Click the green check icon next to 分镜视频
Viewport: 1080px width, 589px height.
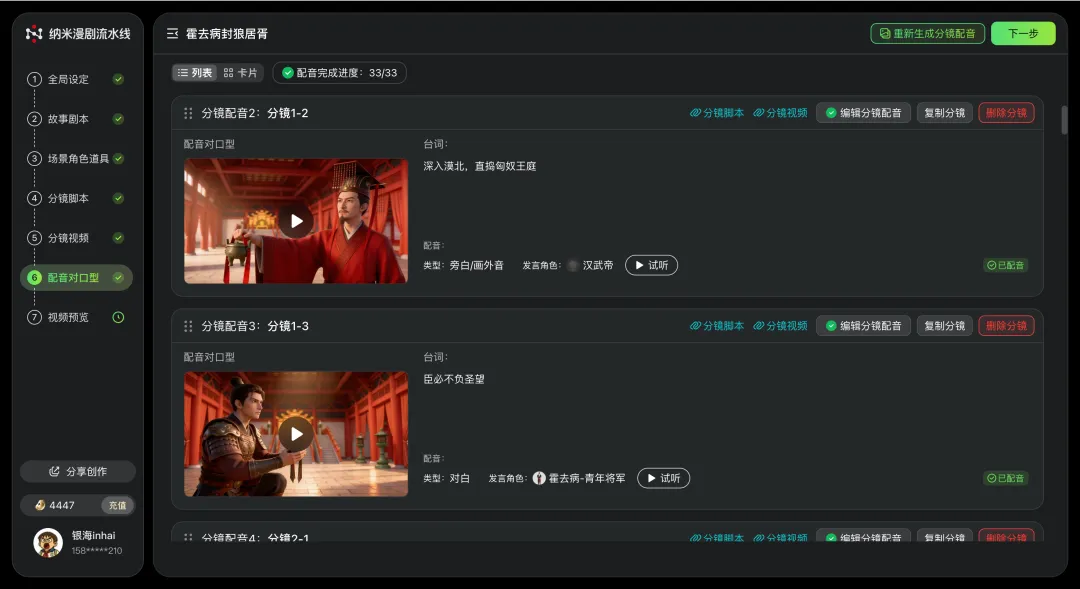click(x=118, y=238)
